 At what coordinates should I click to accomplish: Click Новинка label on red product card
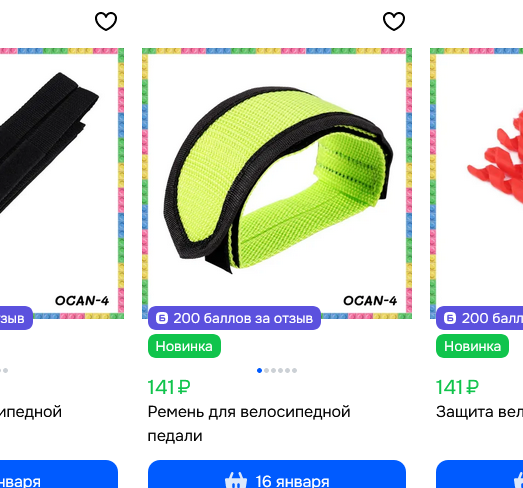tap(472, 346)
